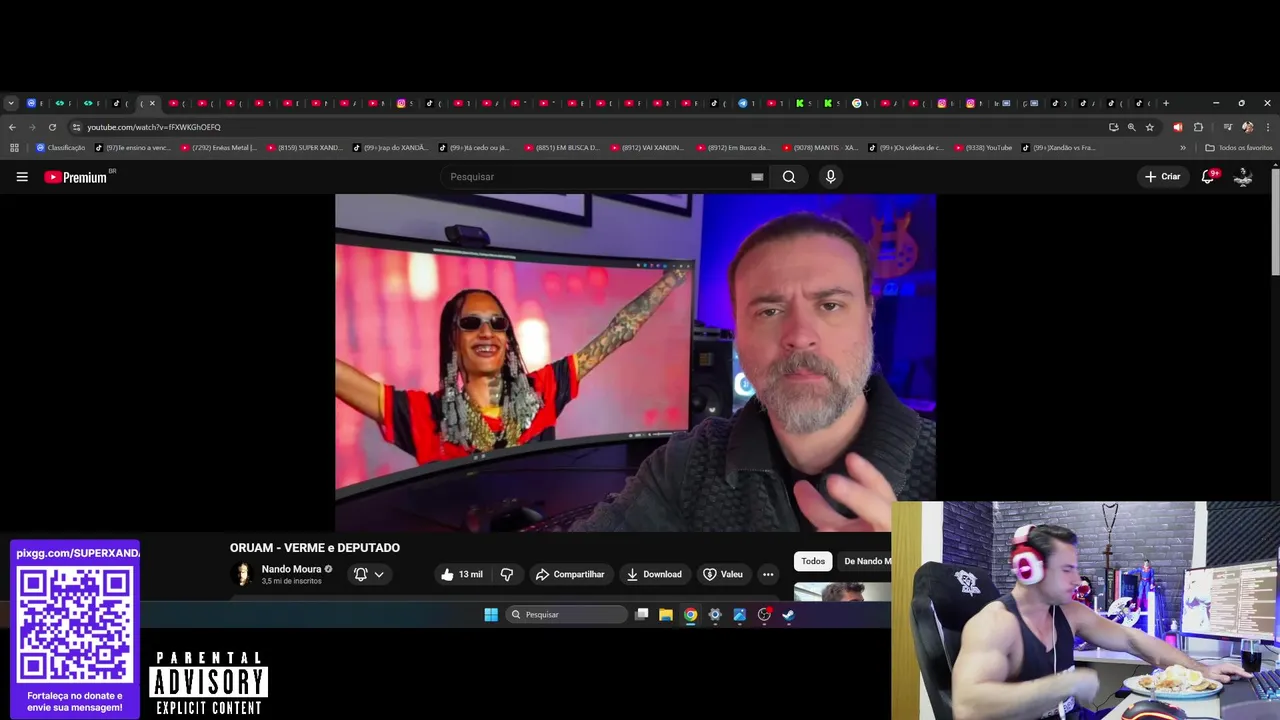Image resolution: width=1280 pixels, height=720 pixels.
Task: Open File Explorer from the taskbar
Action: pos(666,615)
